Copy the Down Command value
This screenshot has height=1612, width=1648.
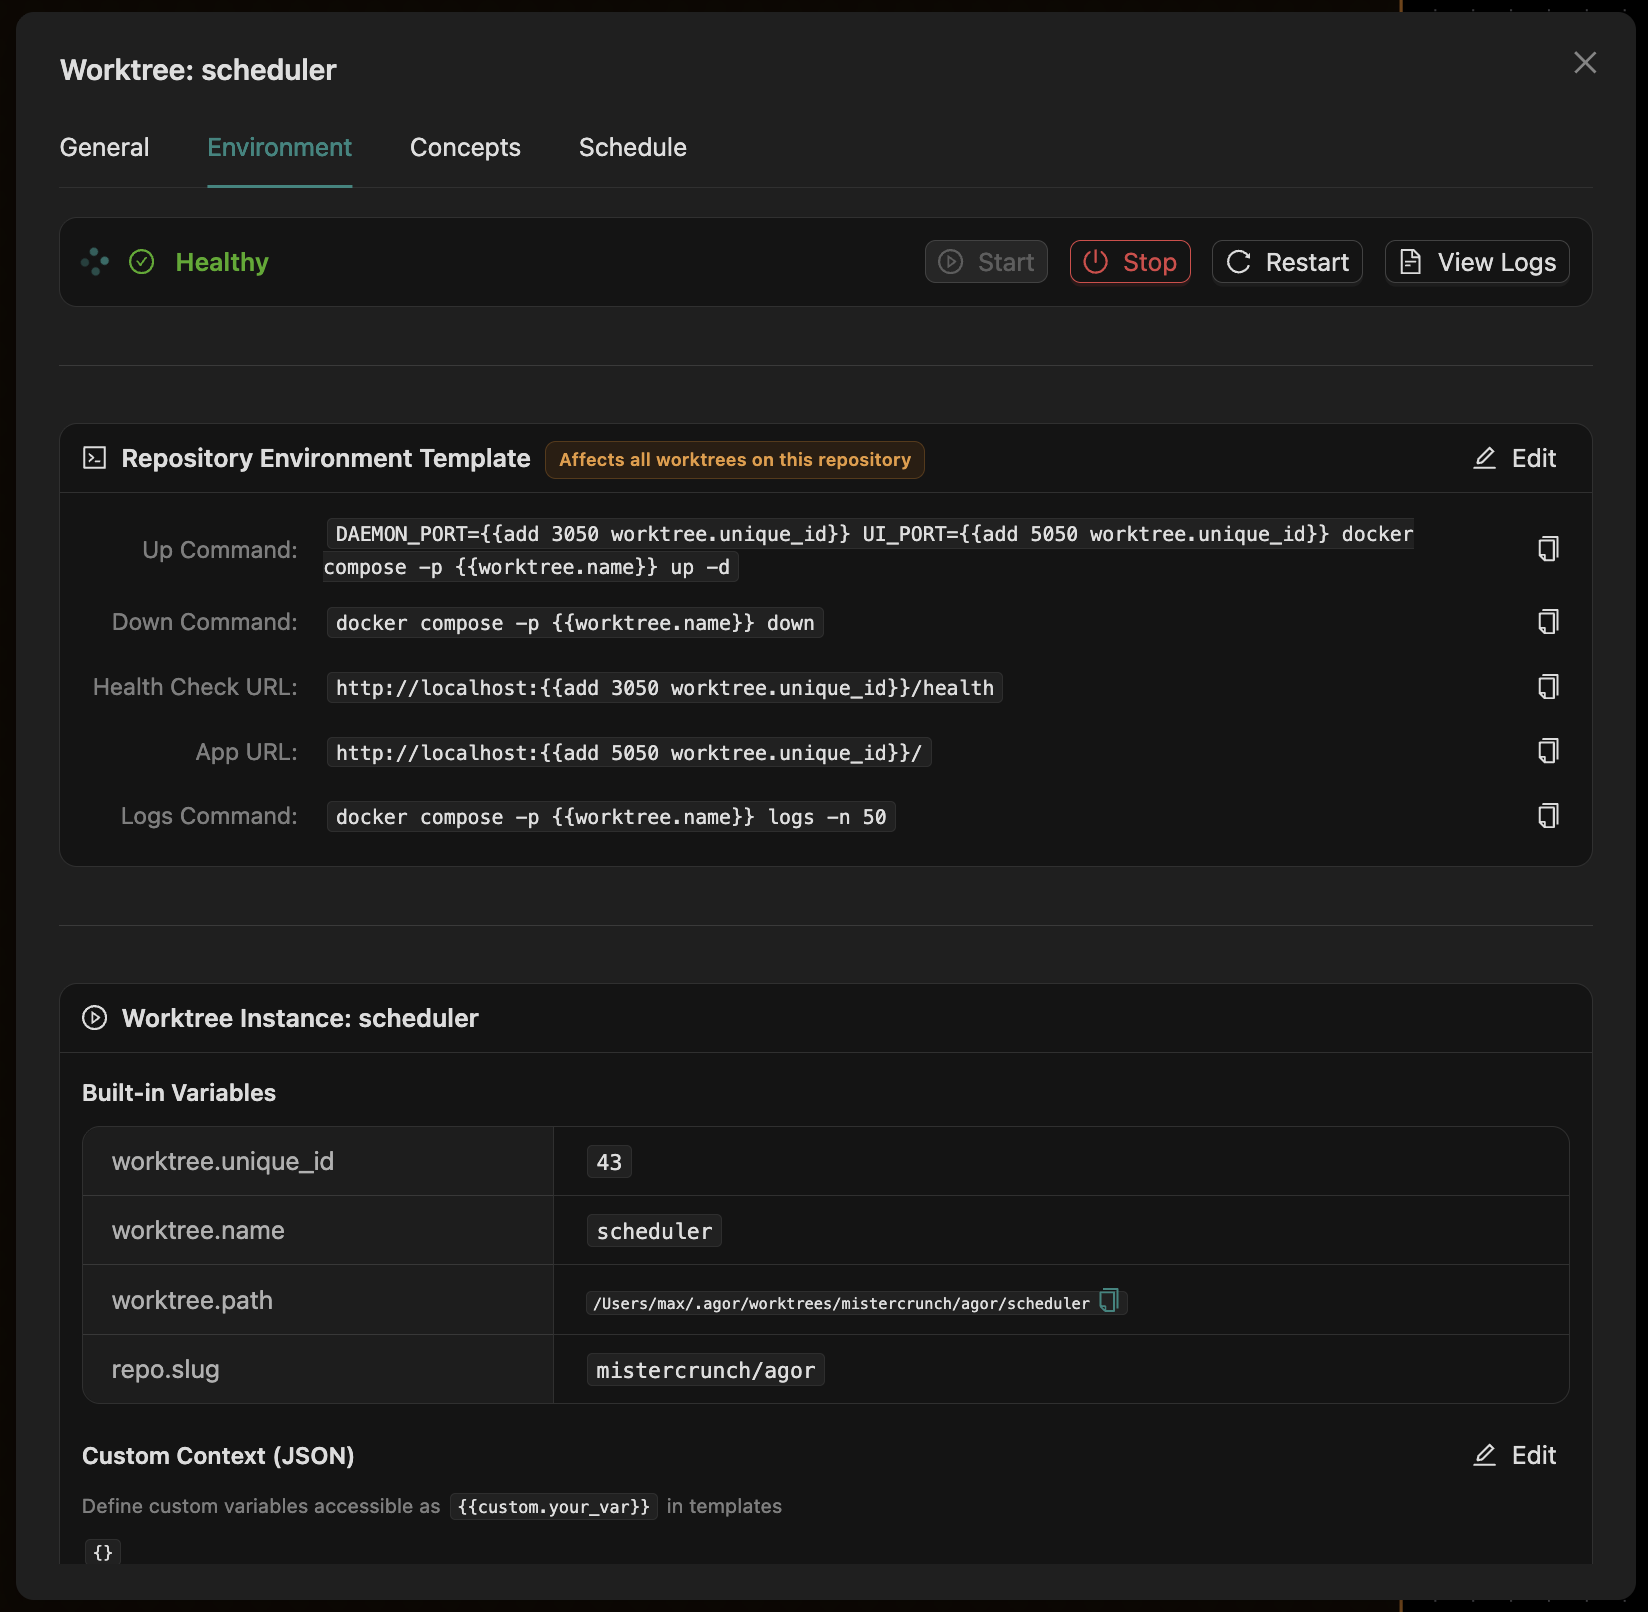[1547, 621]
